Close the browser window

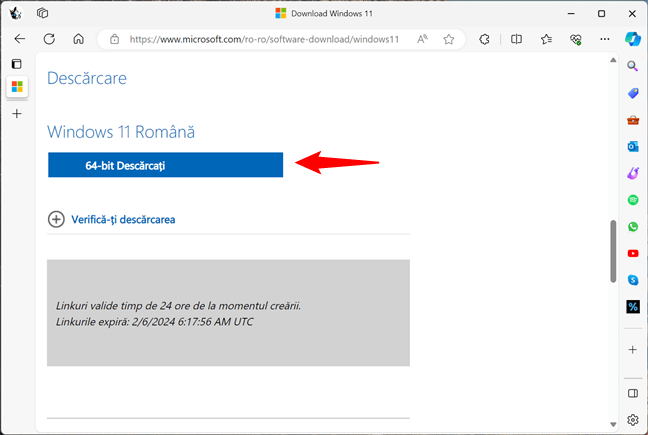(x=632, y=13)
